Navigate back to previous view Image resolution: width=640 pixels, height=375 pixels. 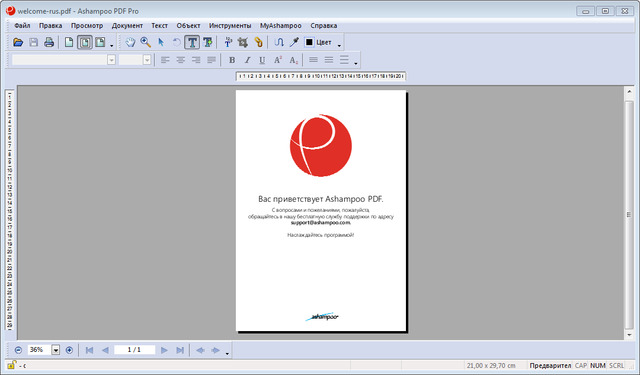pos(200,350)
